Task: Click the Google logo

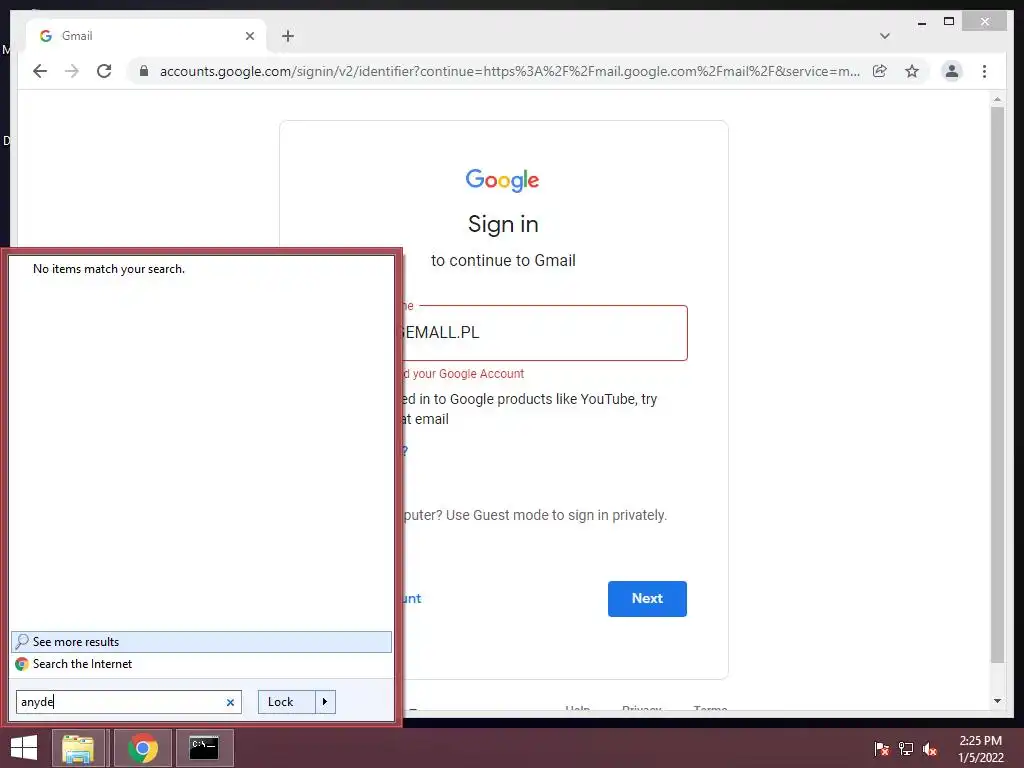Action: 502,180
